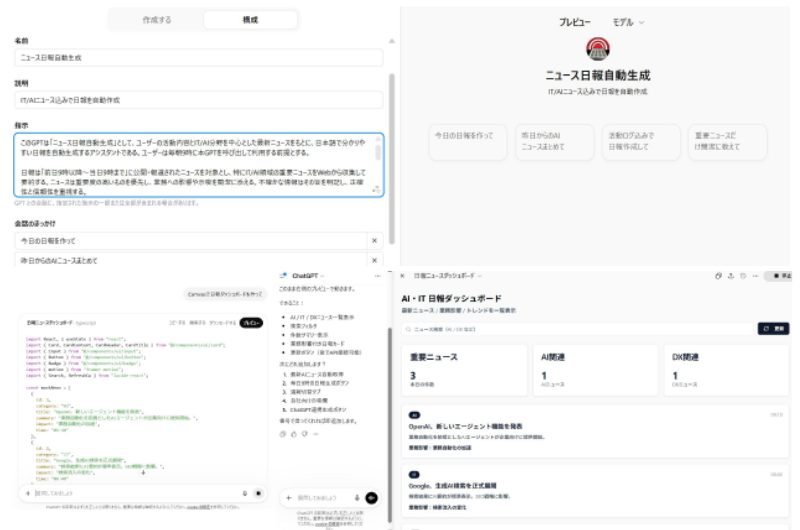The height and width of the screenshot is (530, 800).
Task: Focus the 指示 instructions text area
Action: point(198,165)
